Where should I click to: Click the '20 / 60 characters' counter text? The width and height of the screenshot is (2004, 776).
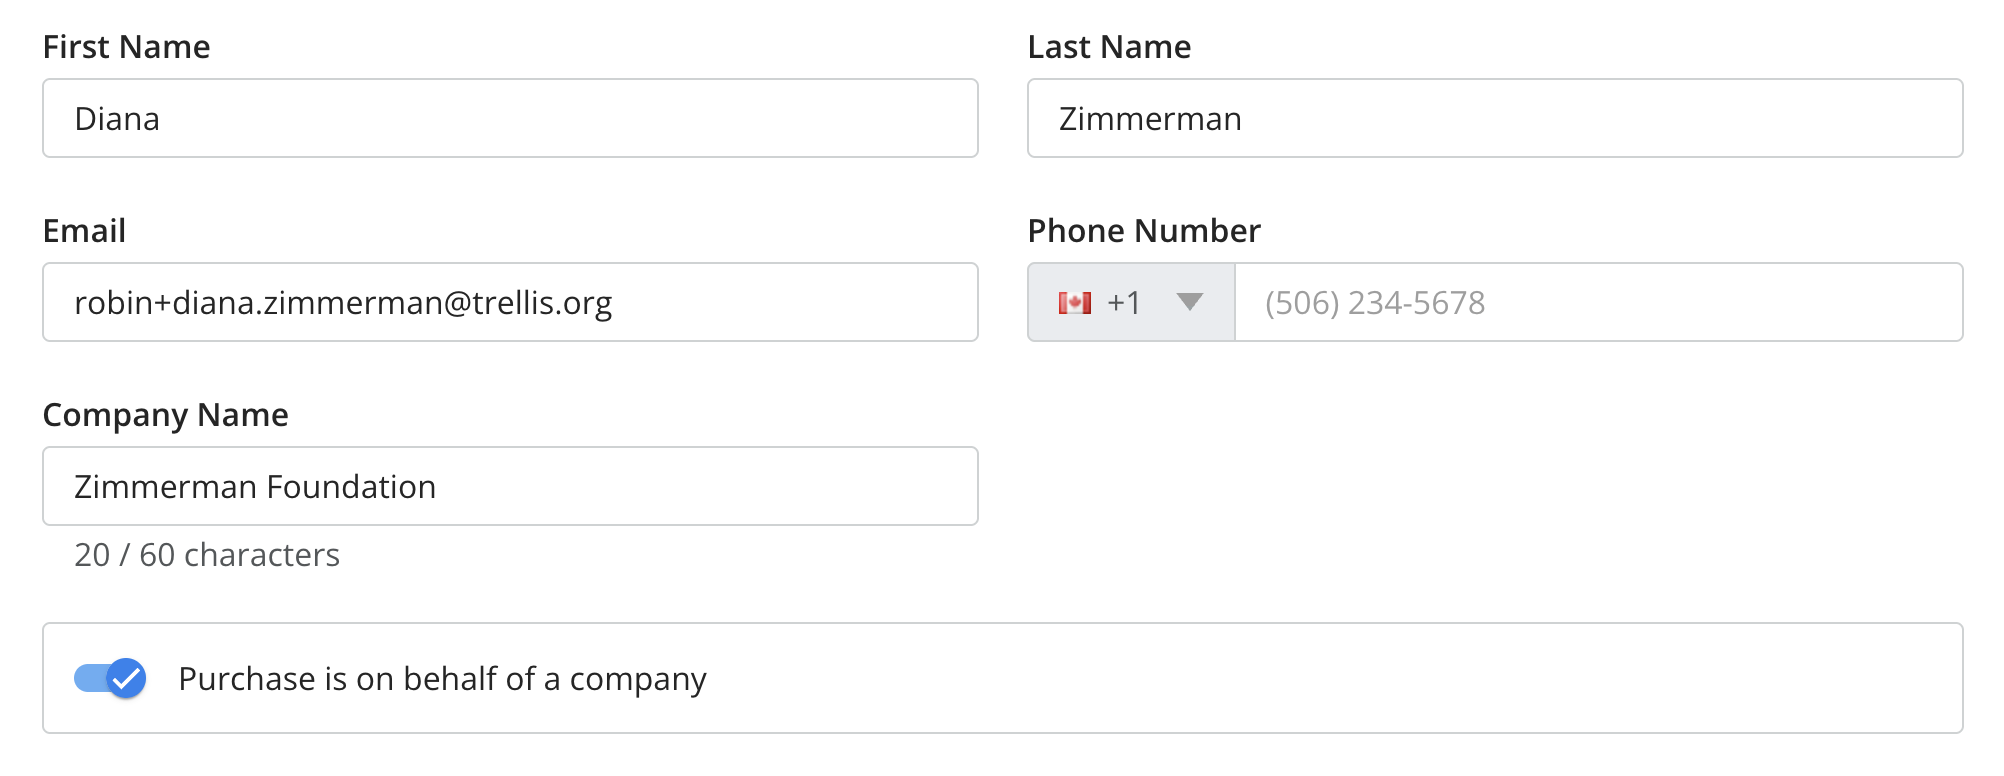point(207,555)
